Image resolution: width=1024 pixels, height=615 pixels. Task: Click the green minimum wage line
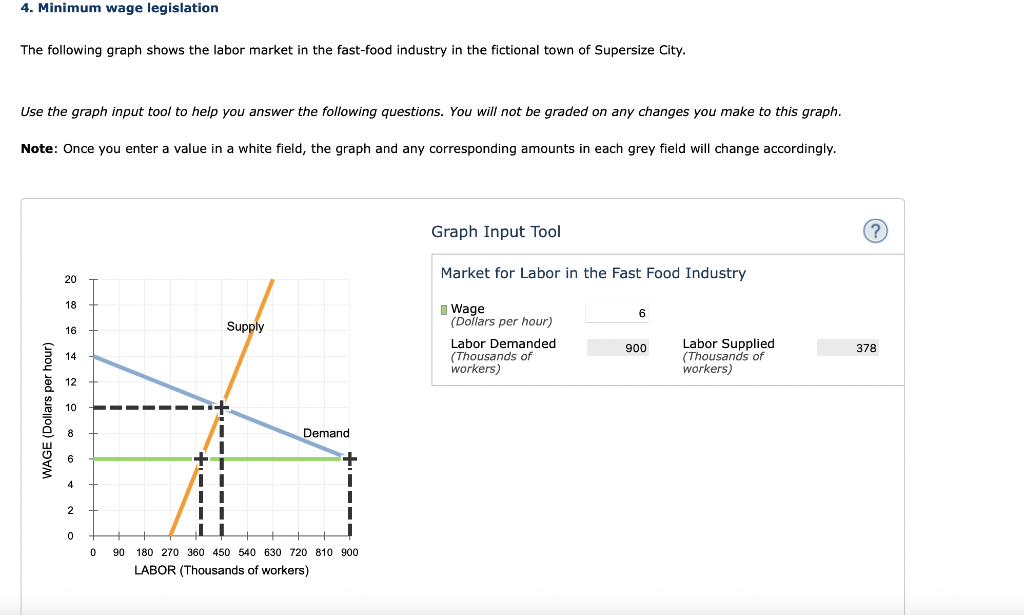pyautogui.click(x=150, y=458)
